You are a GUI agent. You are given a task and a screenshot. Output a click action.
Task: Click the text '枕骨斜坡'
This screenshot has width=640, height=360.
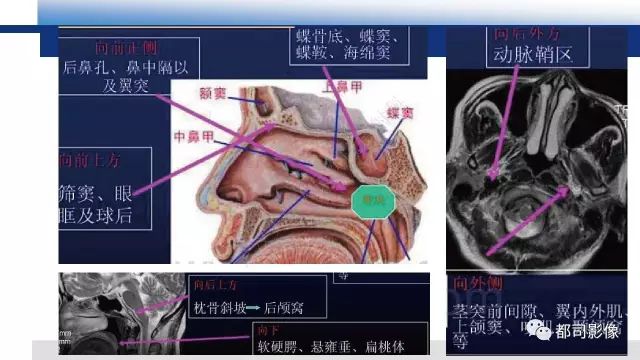click(x=220, y=308)
